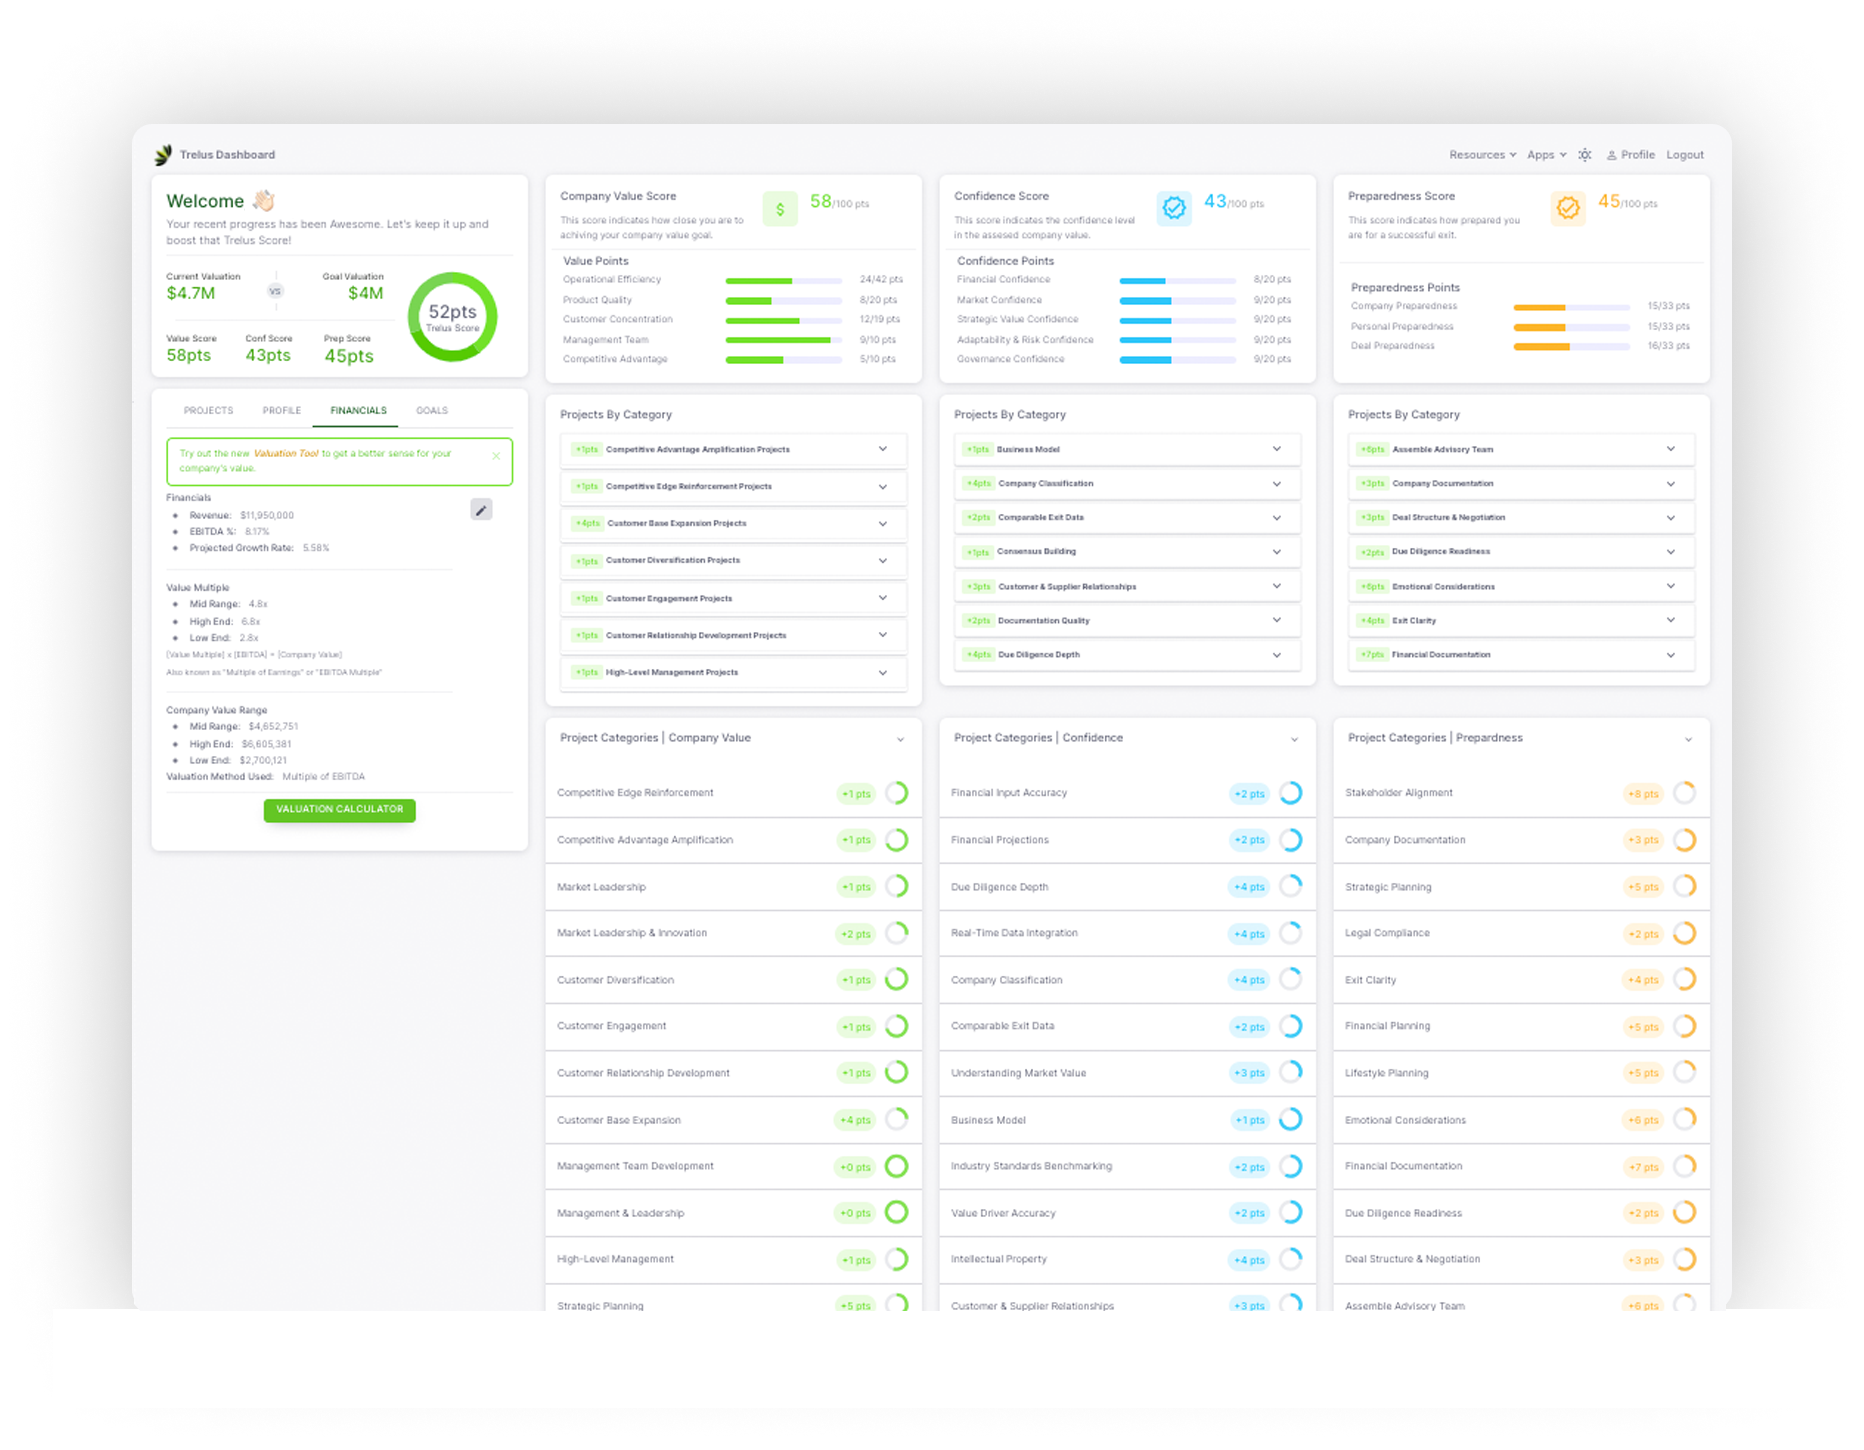Click progress ring for Customer Base Expansion
Screen dimensions: 1864x1450
coord(897,1120)
